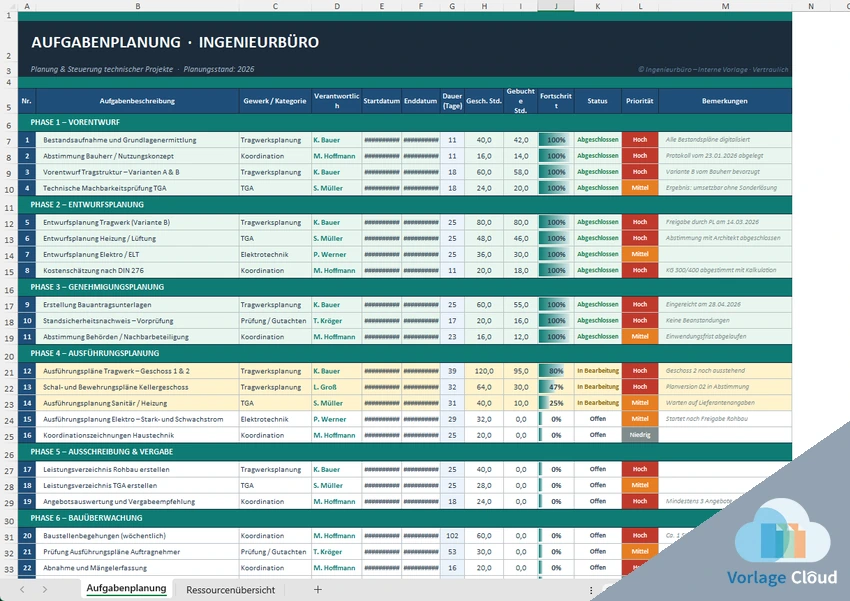Add a new sheet with the plus button
The image size is (850, 601).
(x=318, y=590)
